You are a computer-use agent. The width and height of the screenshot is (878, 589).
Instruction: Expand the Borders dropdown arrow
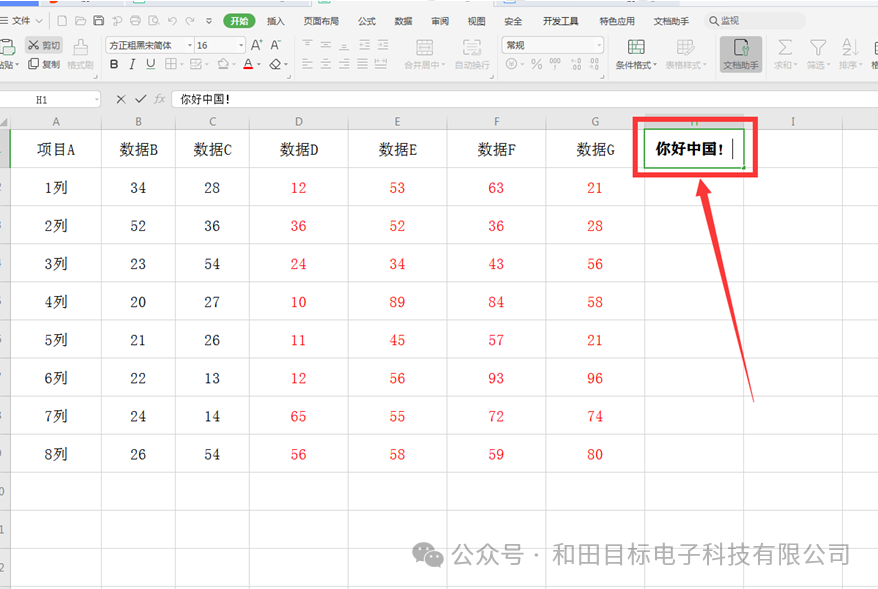point(182,64)
